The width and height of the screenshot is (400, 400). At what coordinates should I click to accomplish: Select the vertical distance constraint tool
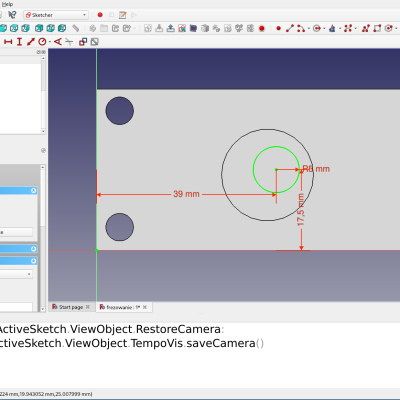tap(19, 42)
